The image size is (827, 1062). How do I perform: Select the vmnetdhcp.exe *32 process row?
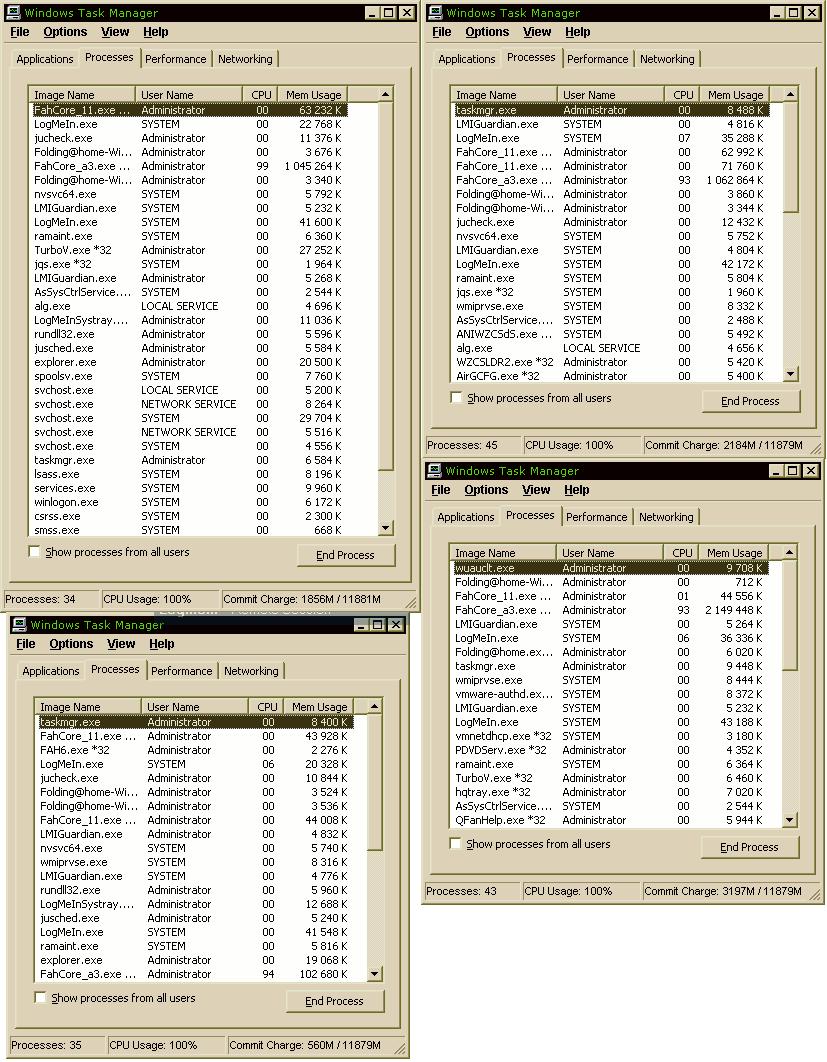(x=609, y=736)
